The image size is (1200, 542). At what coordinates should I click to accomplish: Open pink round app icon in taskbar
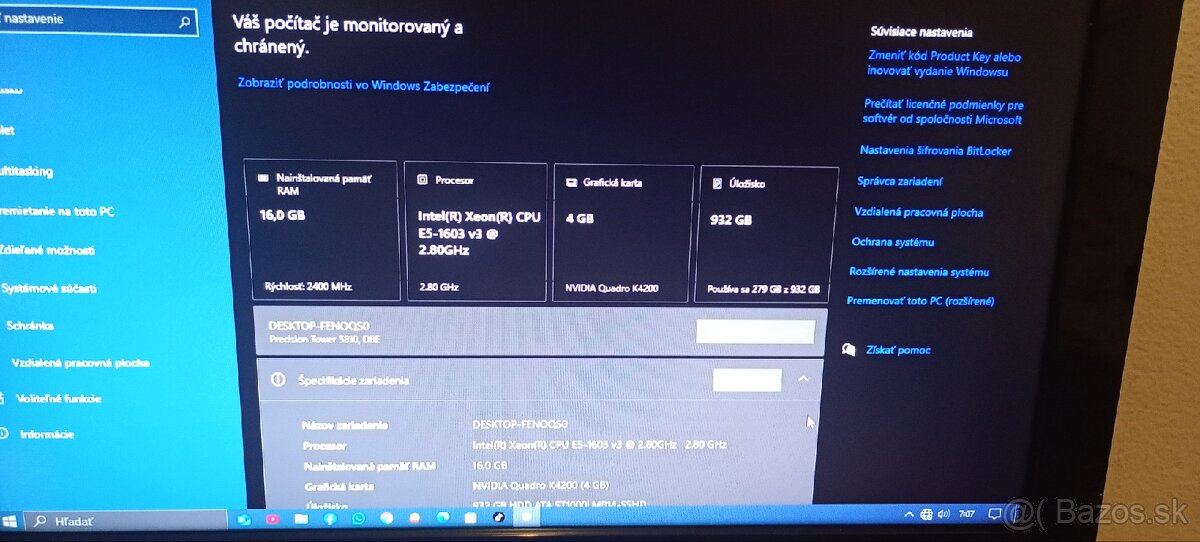click(x=272, y=519)
